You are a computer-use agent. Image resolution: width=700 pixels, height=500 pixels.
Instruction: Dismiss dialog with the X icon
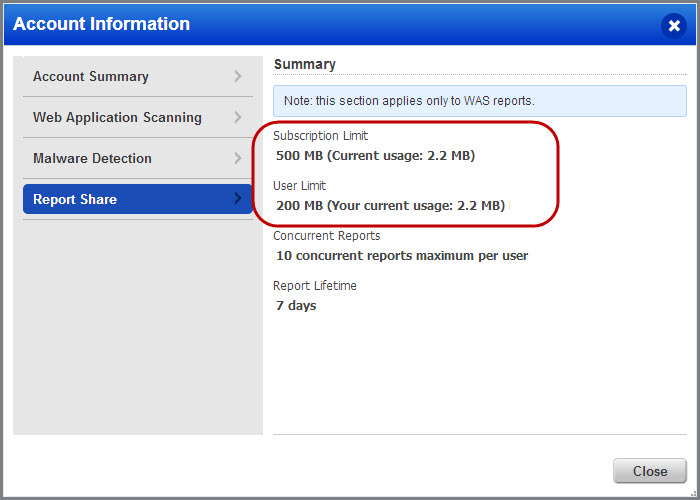coord(674,26)
